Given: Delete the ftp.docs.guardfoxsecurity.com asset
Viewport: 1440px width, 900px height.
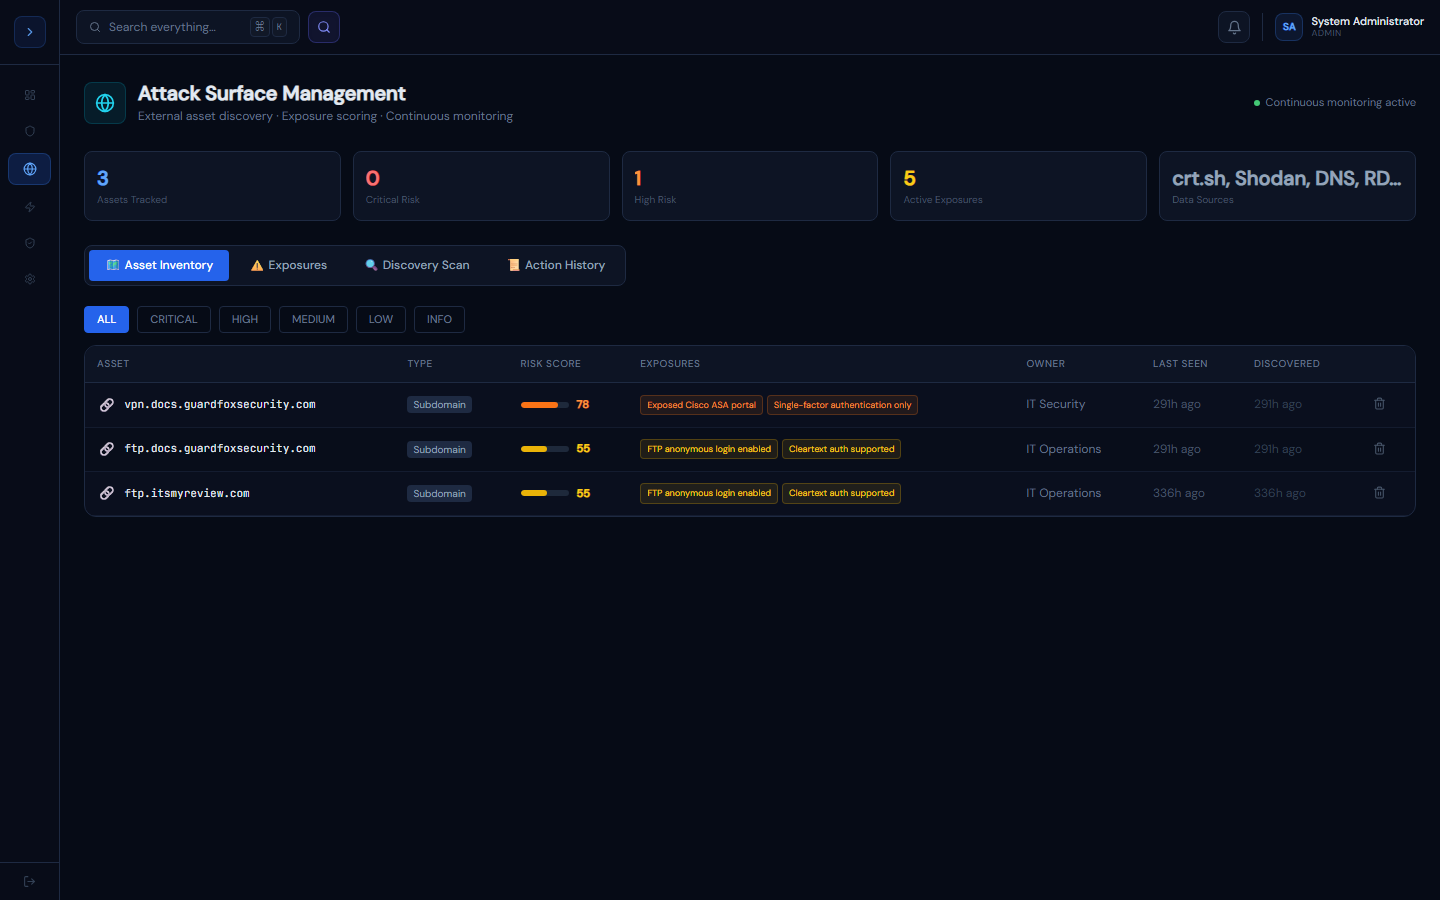Looking at the screenshot, I should coord(1379,449).
